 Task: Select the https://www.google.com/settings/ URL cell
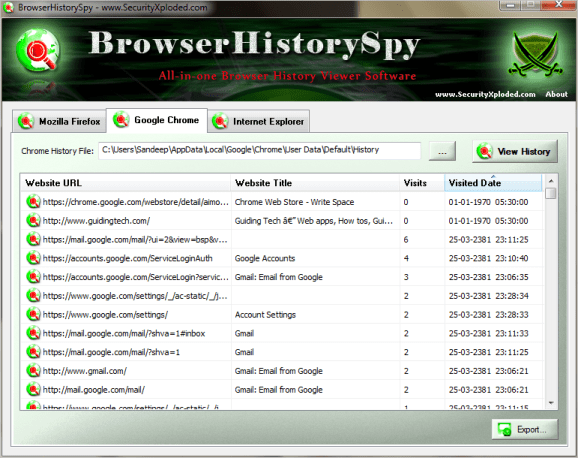105,315
